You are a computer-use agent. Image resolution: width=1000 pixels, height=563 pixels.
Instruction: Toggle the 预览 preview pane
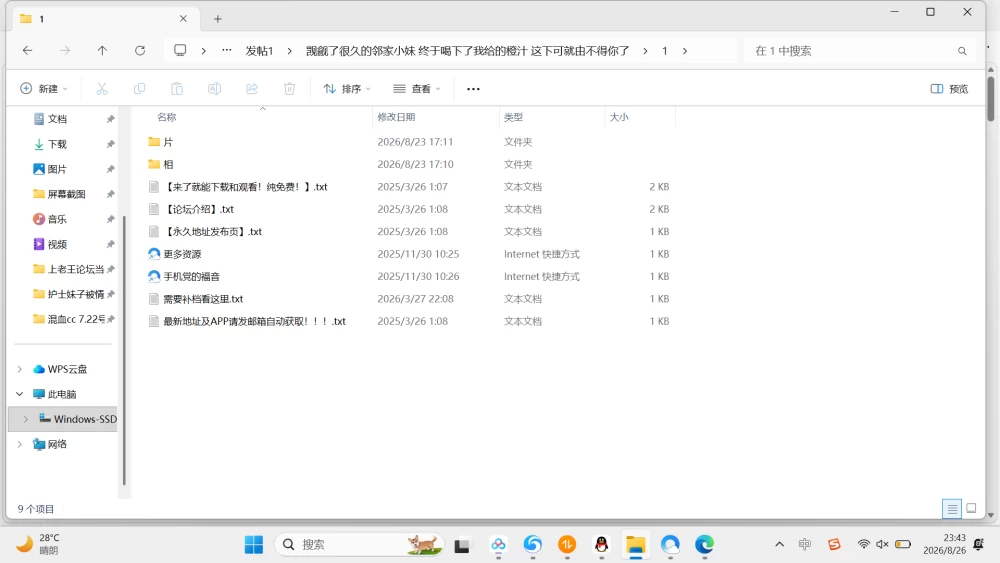[x=950, y=89]
